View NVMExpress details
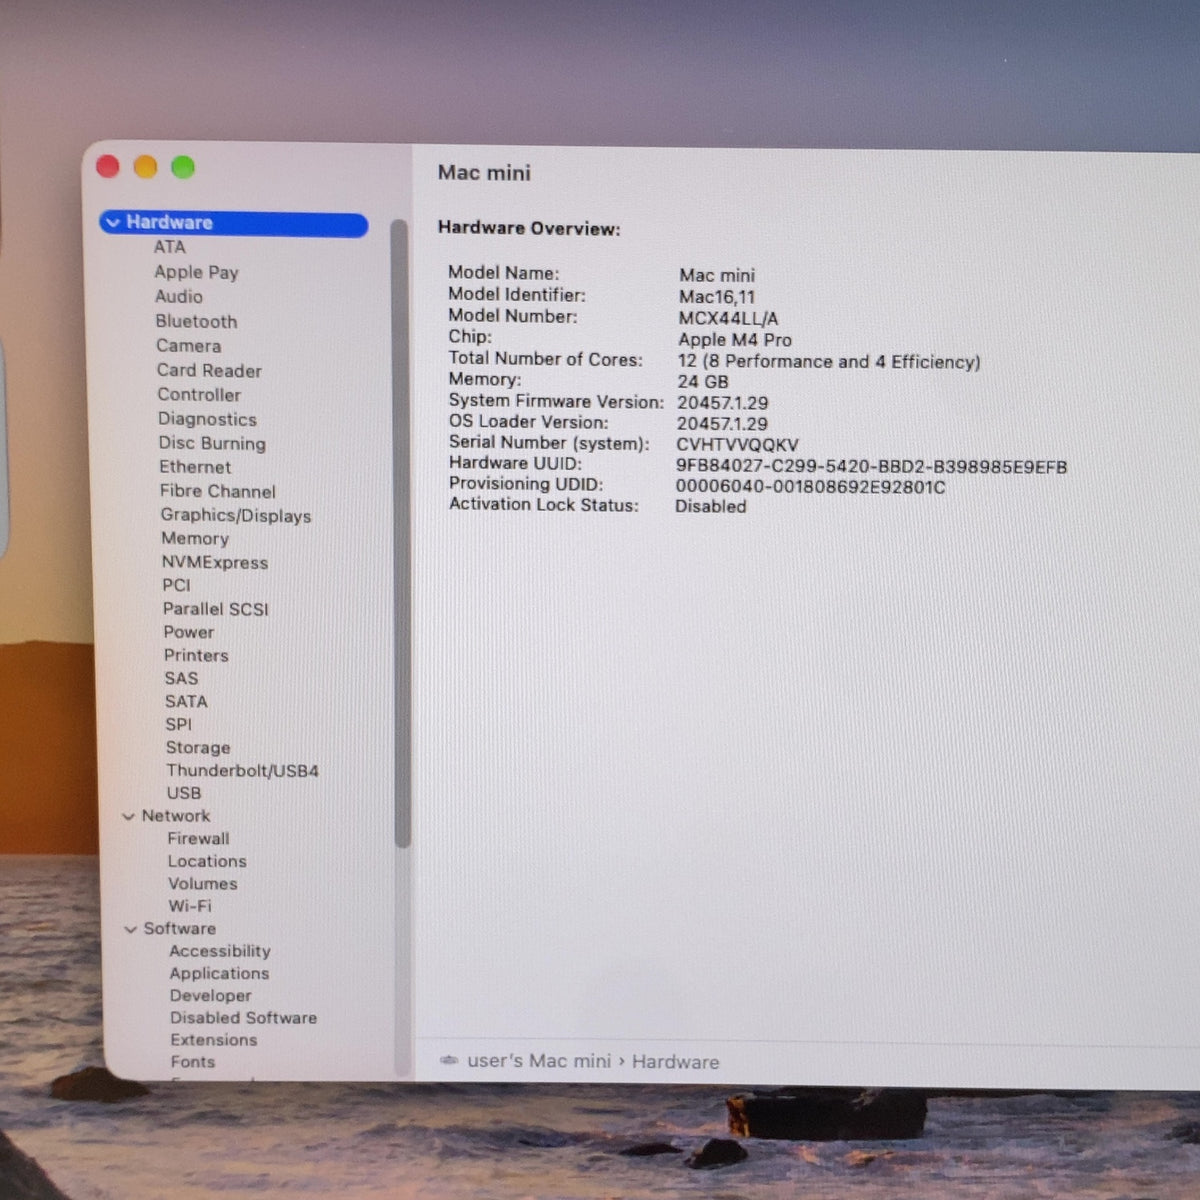Image resolution: width=1200 pixels, height=1200 pixels. 215,563
